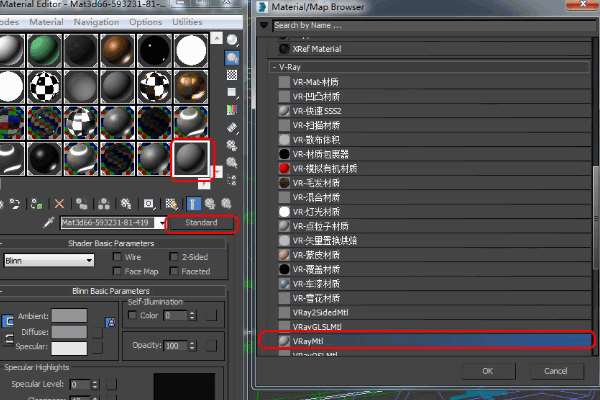Open the Blinn shader type dropdown

(x=49, y=260)
